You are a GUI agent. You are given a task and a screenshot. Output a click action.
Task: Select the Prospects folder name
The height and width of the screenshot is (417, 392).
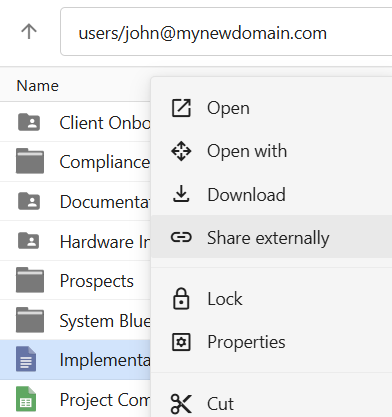97,281
